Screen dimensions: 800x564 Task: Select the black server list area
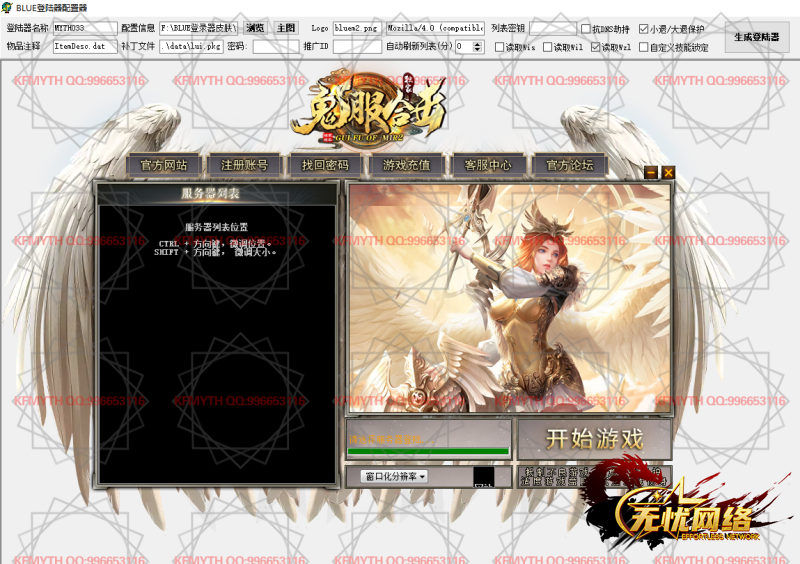217,345
